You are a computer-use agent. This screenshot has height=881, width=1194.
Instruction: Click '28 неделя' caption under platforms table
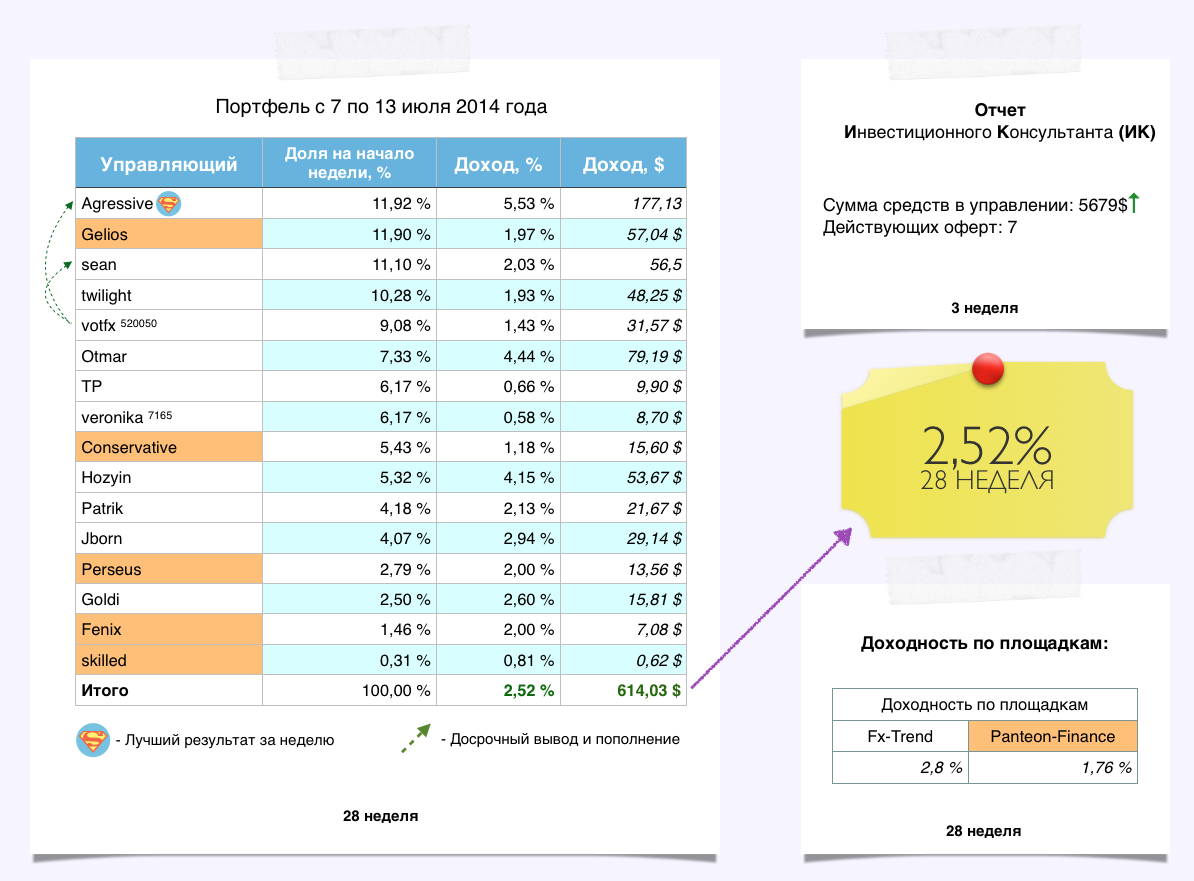pyautogui.click(x=983, y=831)
